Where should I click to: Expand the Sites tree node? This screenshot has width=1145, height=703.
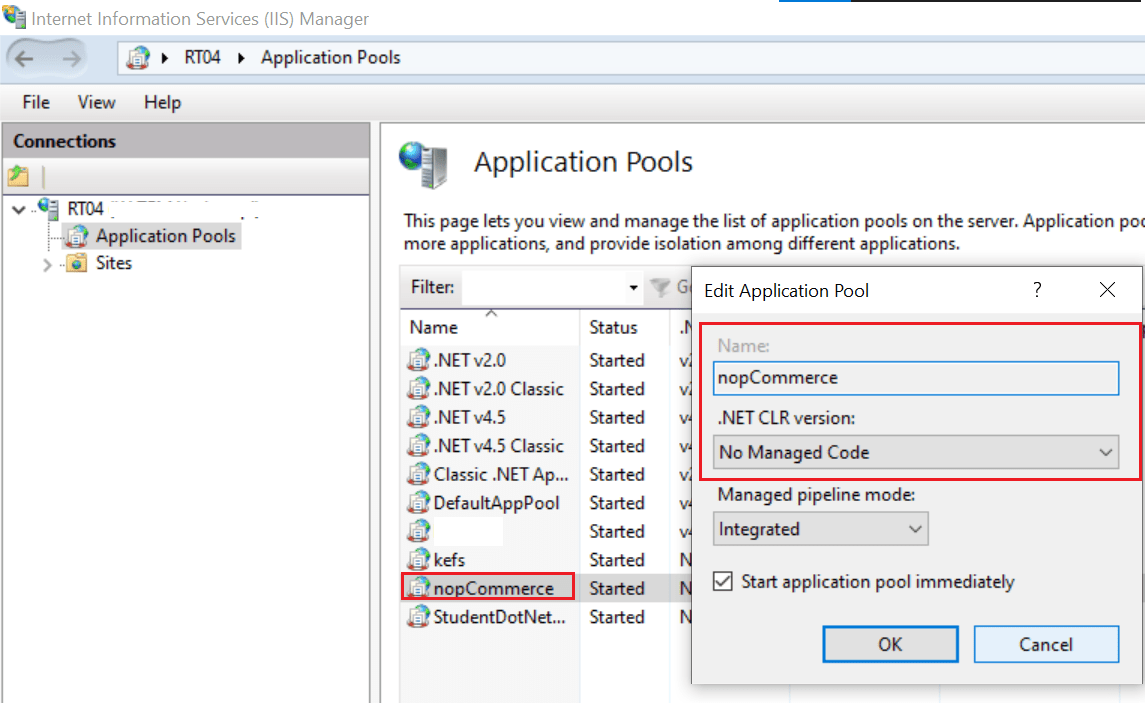[x=47, y=264]
